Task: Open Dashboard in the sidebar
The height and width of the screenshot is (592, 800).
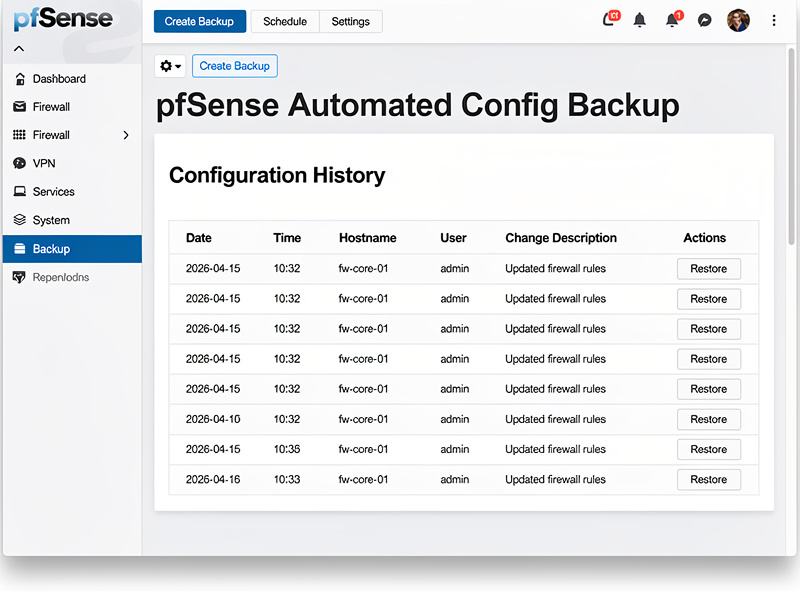Action: pyautogui.click(x=72, y=79)
